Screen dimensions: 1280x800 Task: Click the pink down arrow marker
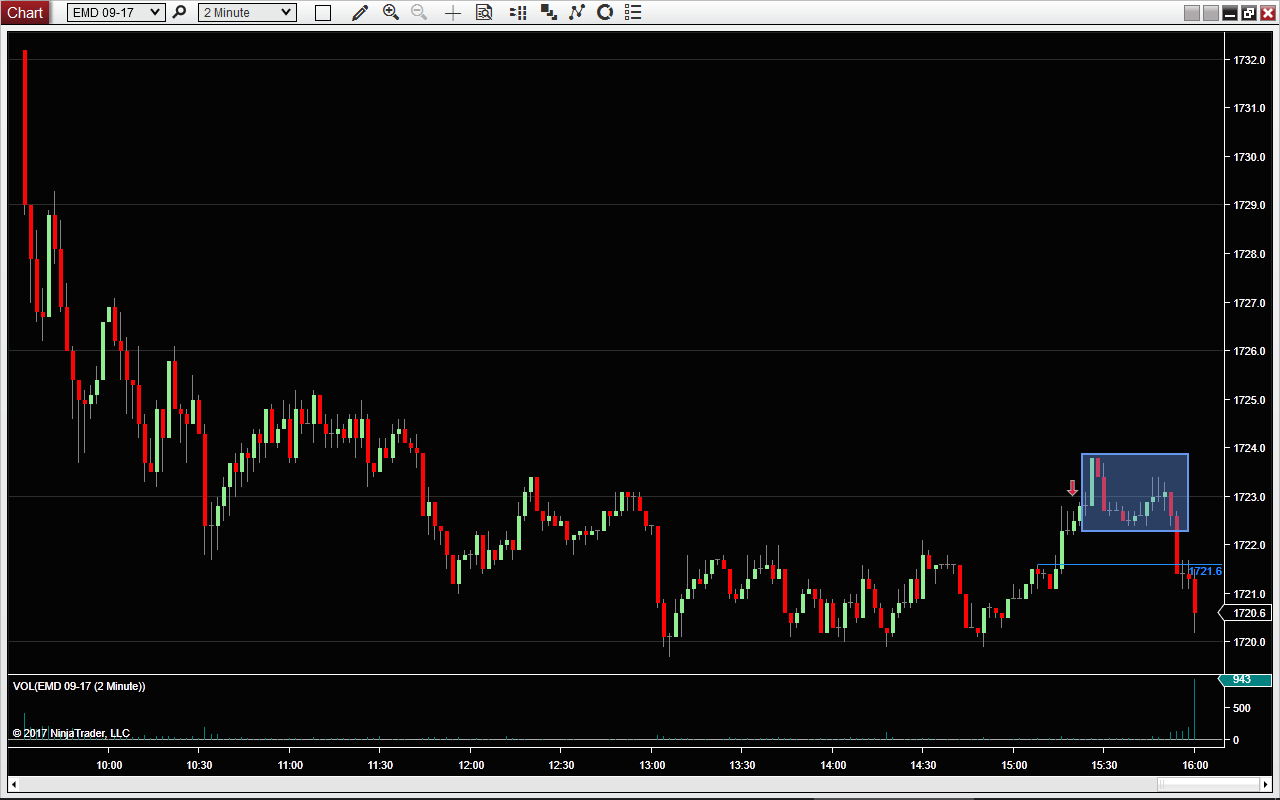1072,488
